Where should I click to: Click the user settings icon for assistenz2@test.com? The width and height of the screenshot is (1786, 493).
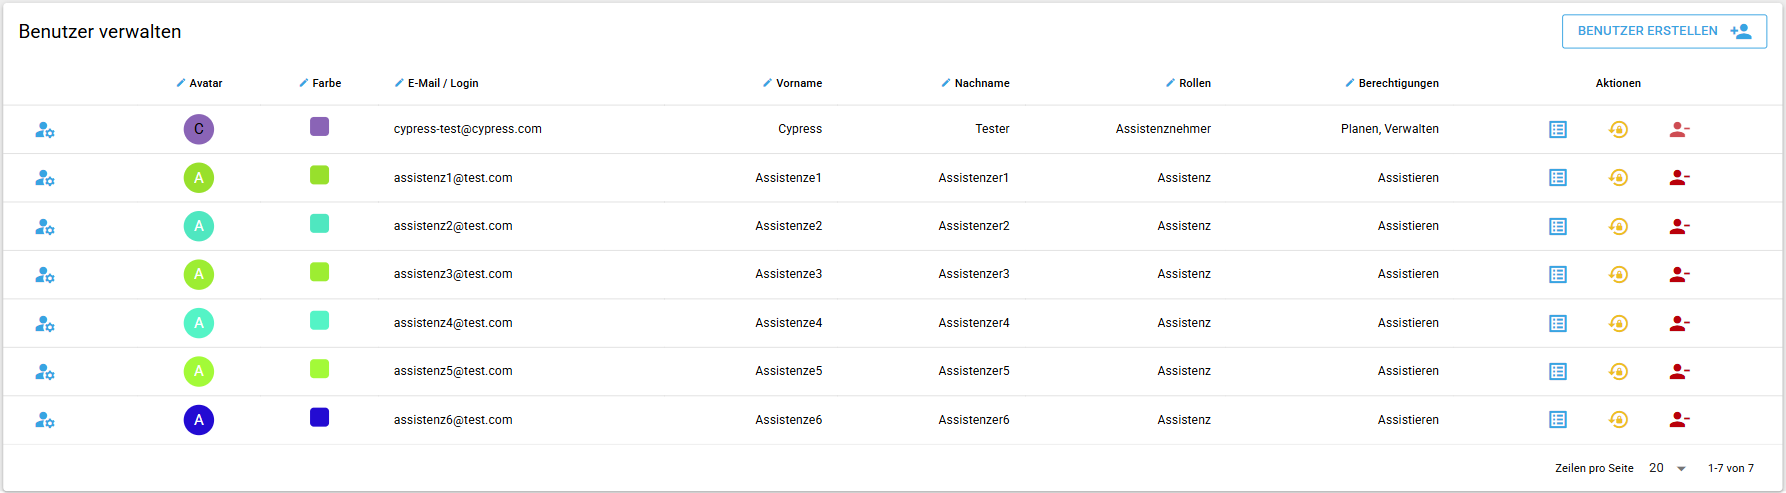pyautogui.click(x=45, y=227)
